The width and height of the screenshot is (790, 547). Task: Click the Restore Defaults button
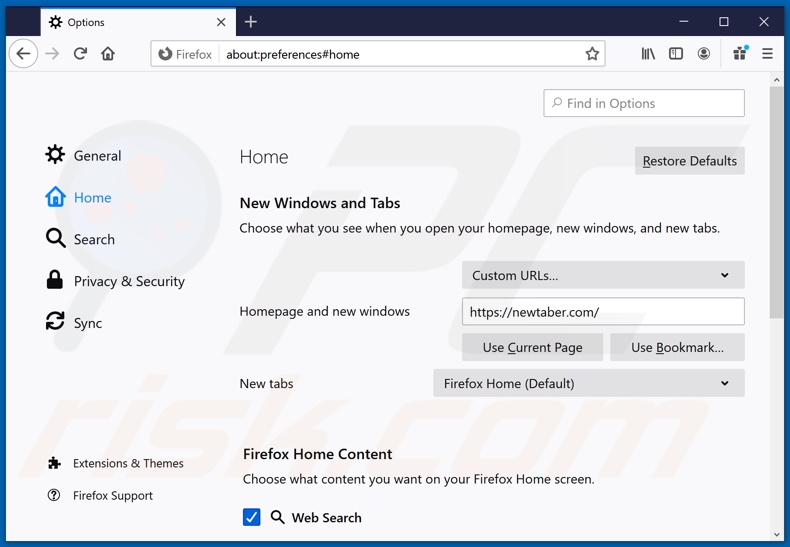coord(689,161)
